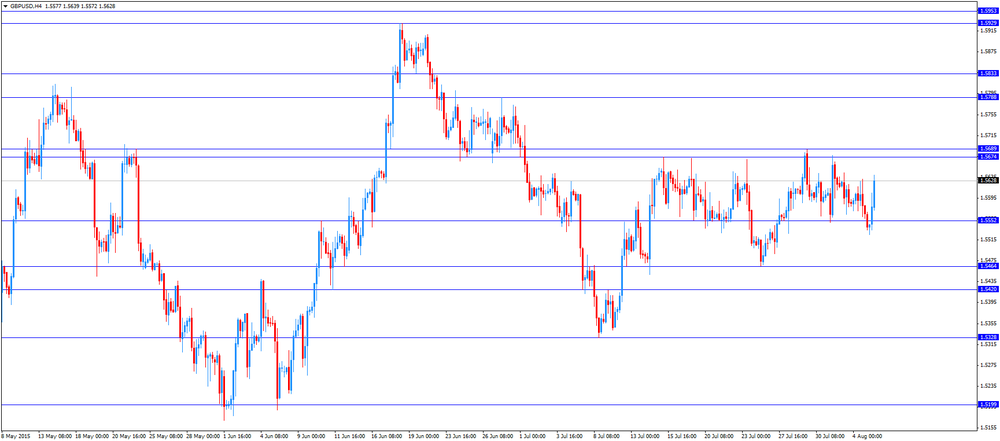Screen dimensions: 1000x441
Task: Click the 1.5355 price scale value
Action: [987, 323]
